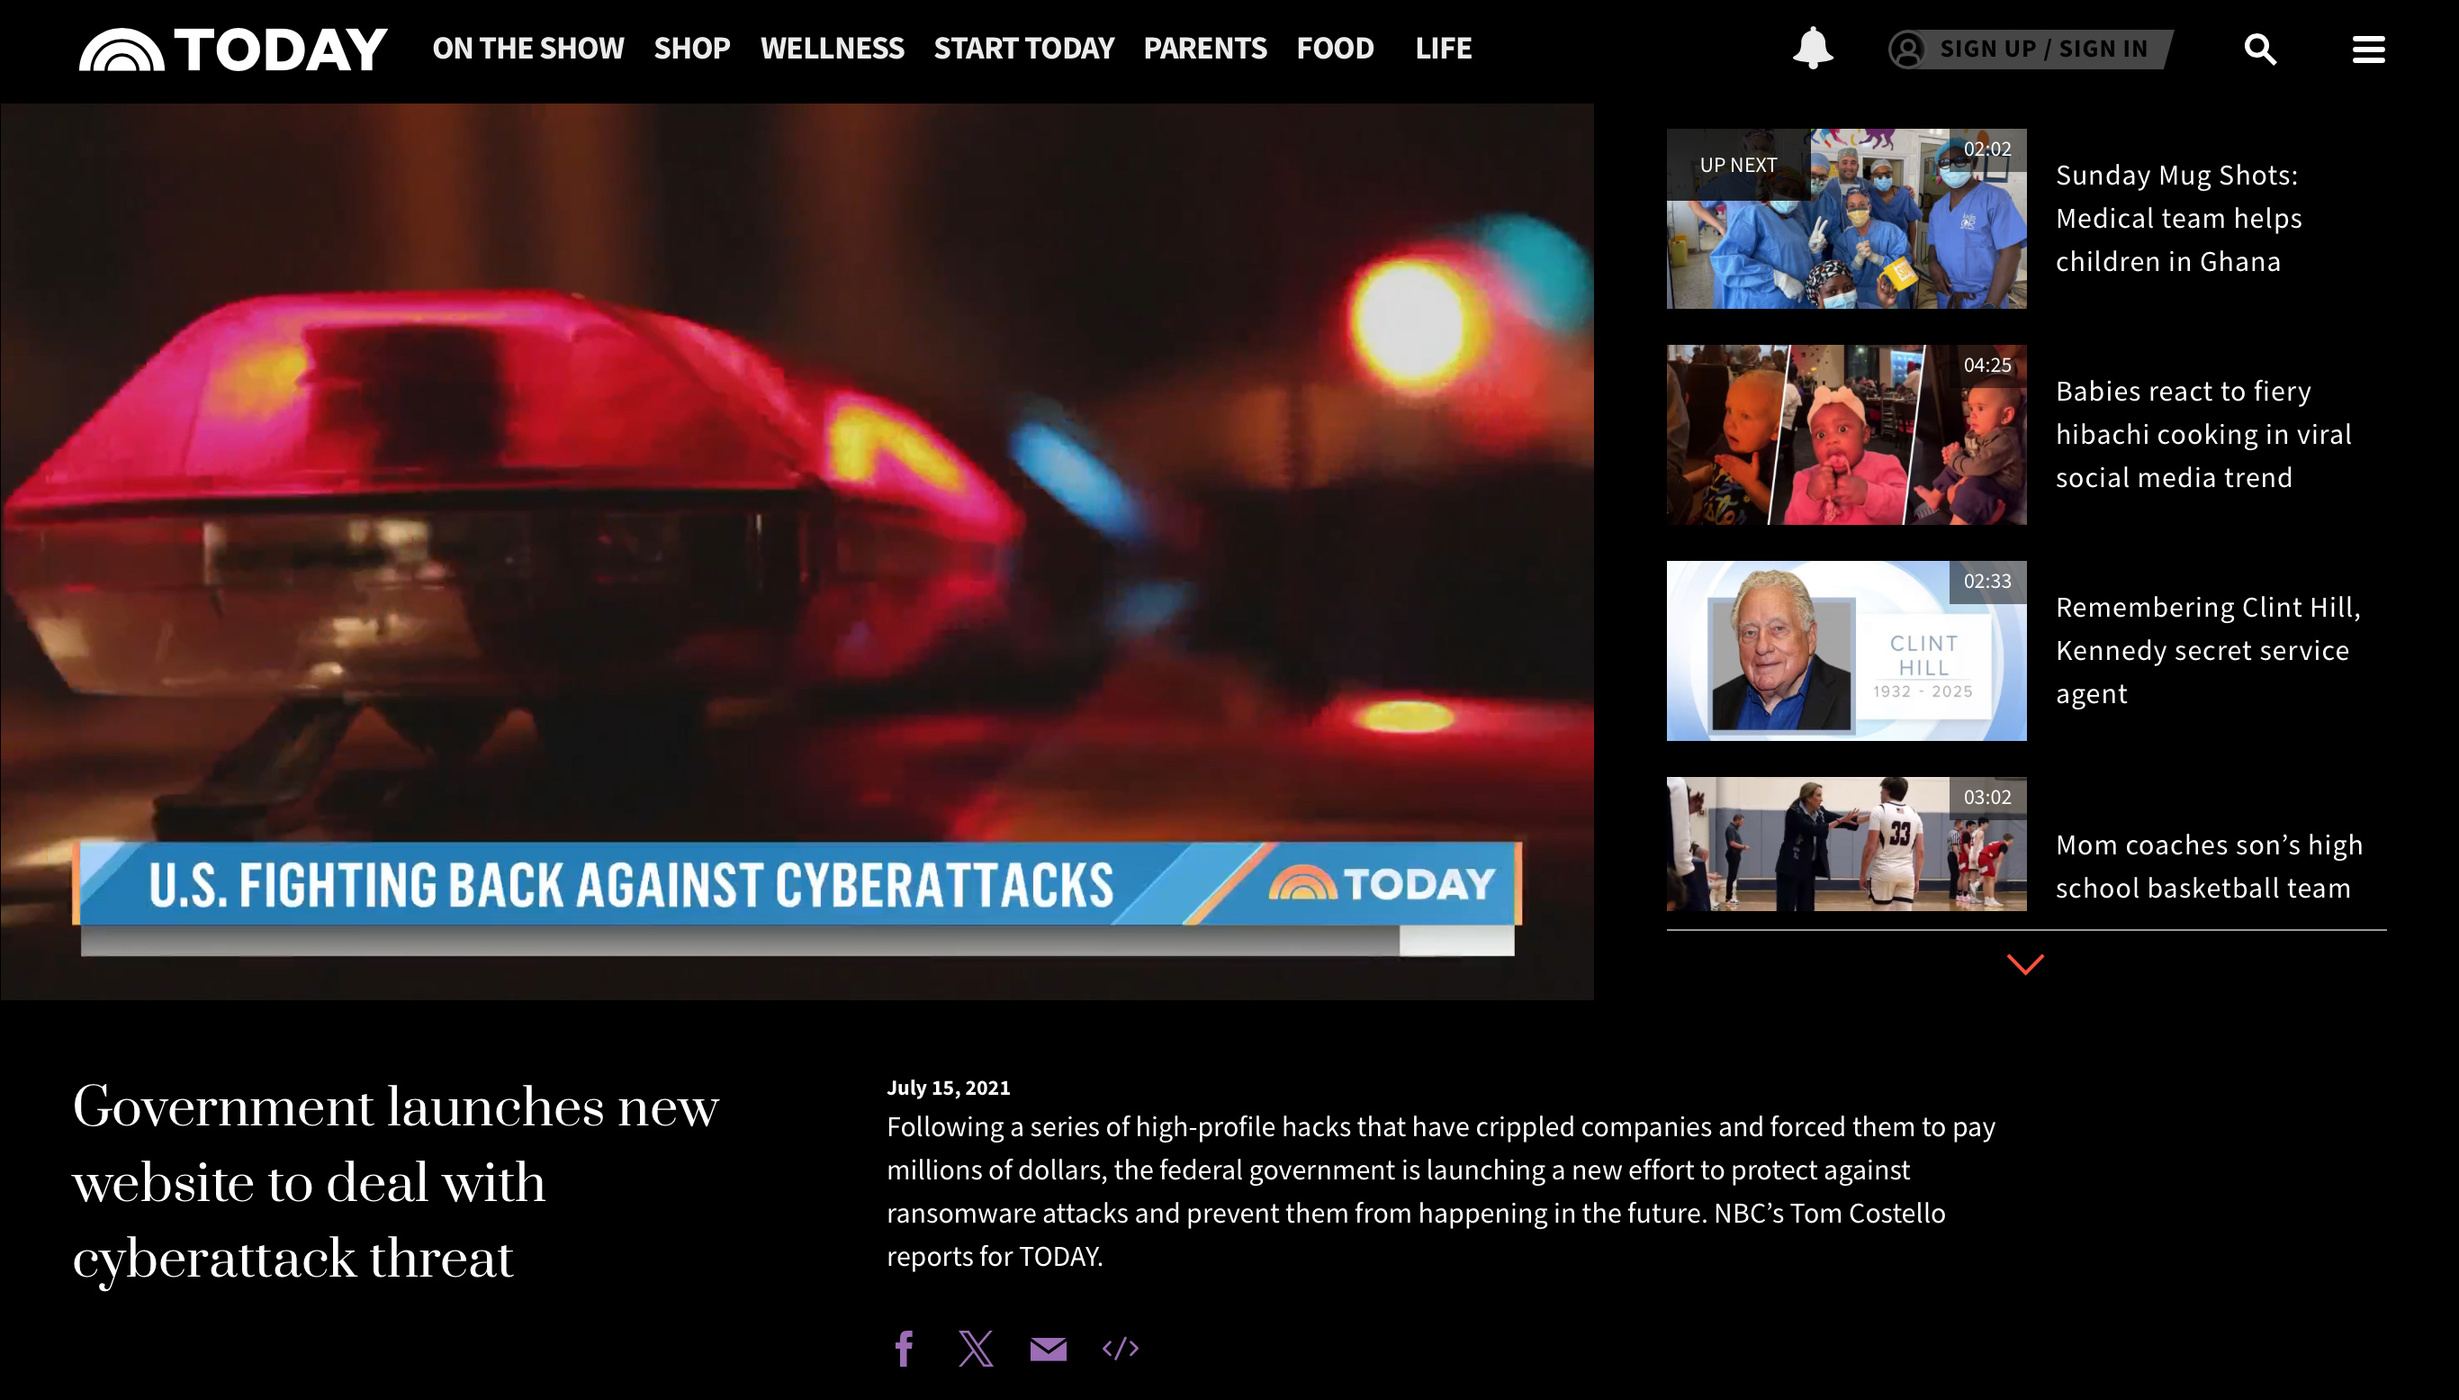
Task: Click the article description paragraph
Action: point(1441,1192)
